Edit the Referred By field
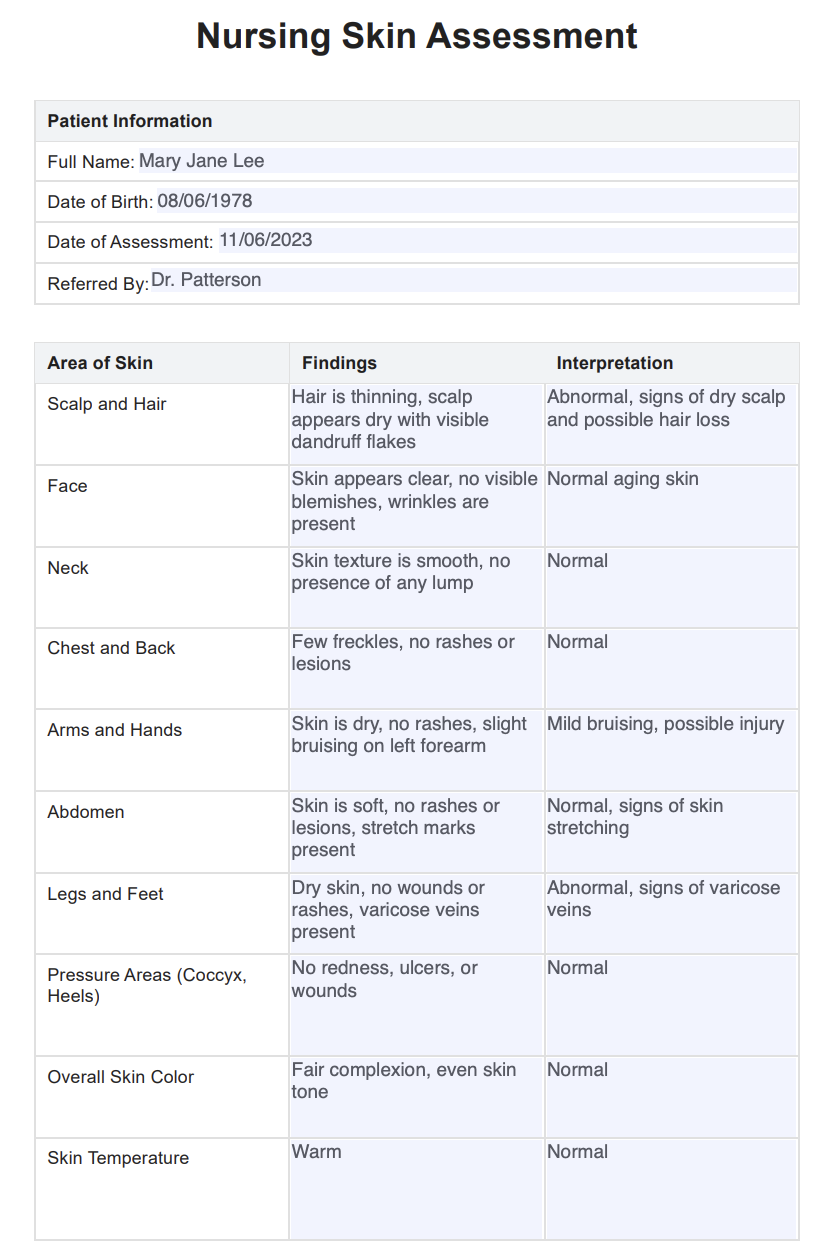This screenshot has height=1250, width=832. [473, 280]
